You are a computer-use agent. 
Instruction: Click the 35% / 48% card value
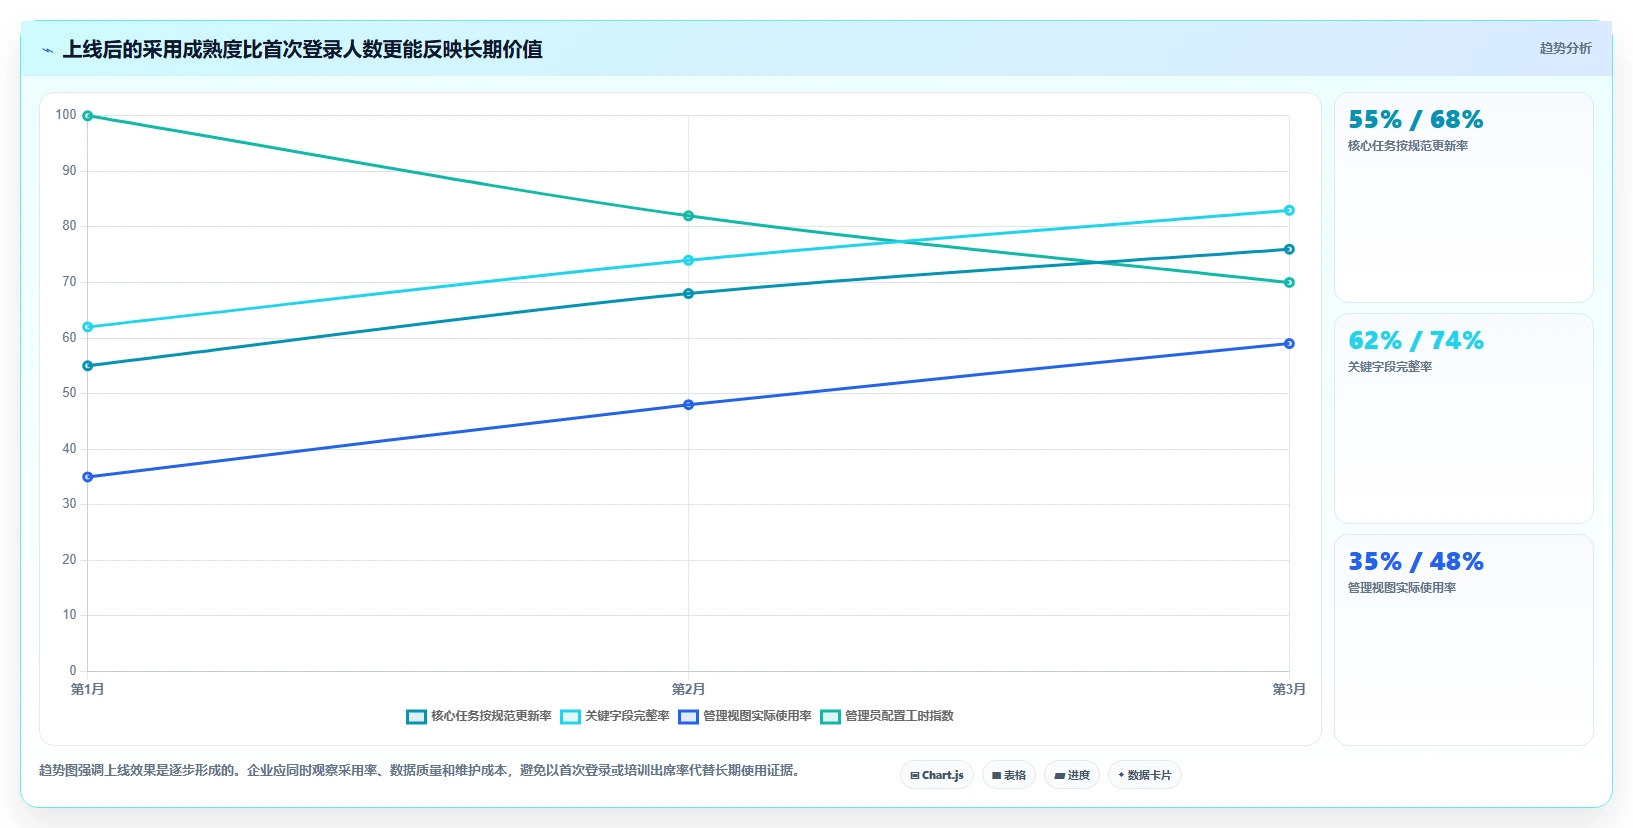coord(1415,562)
